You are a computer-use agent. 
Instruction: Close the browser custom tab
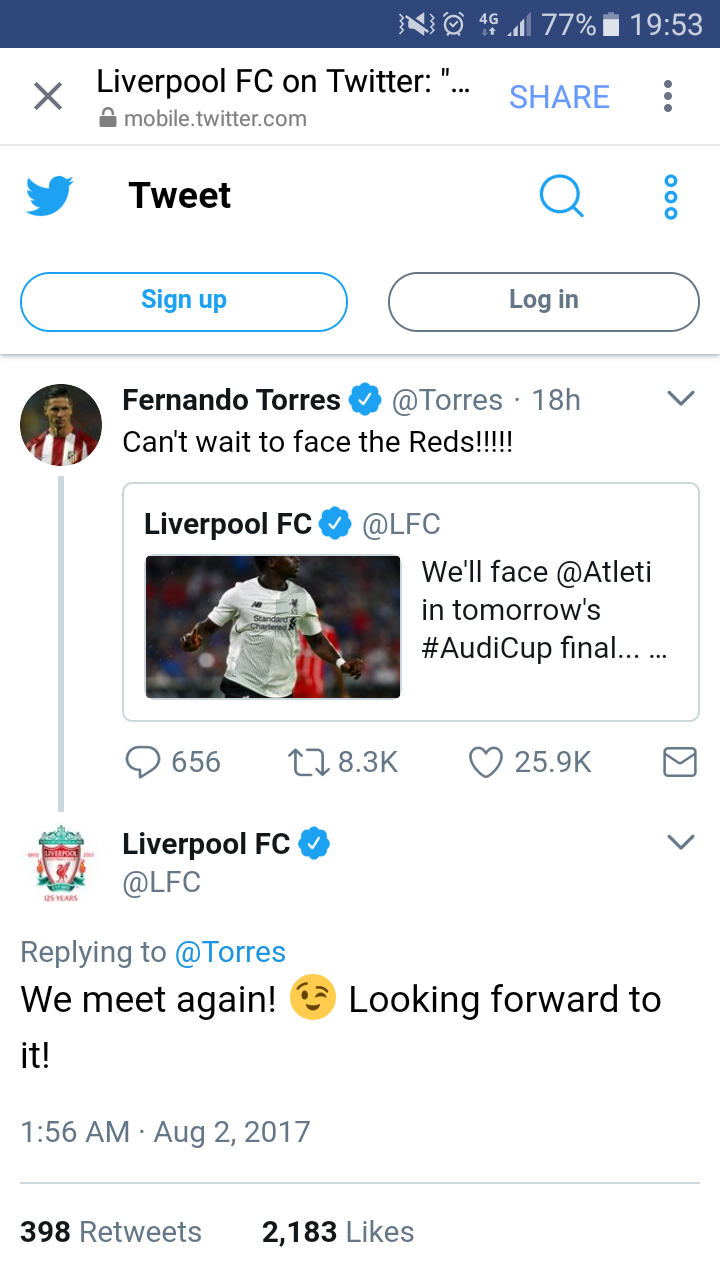48,97
